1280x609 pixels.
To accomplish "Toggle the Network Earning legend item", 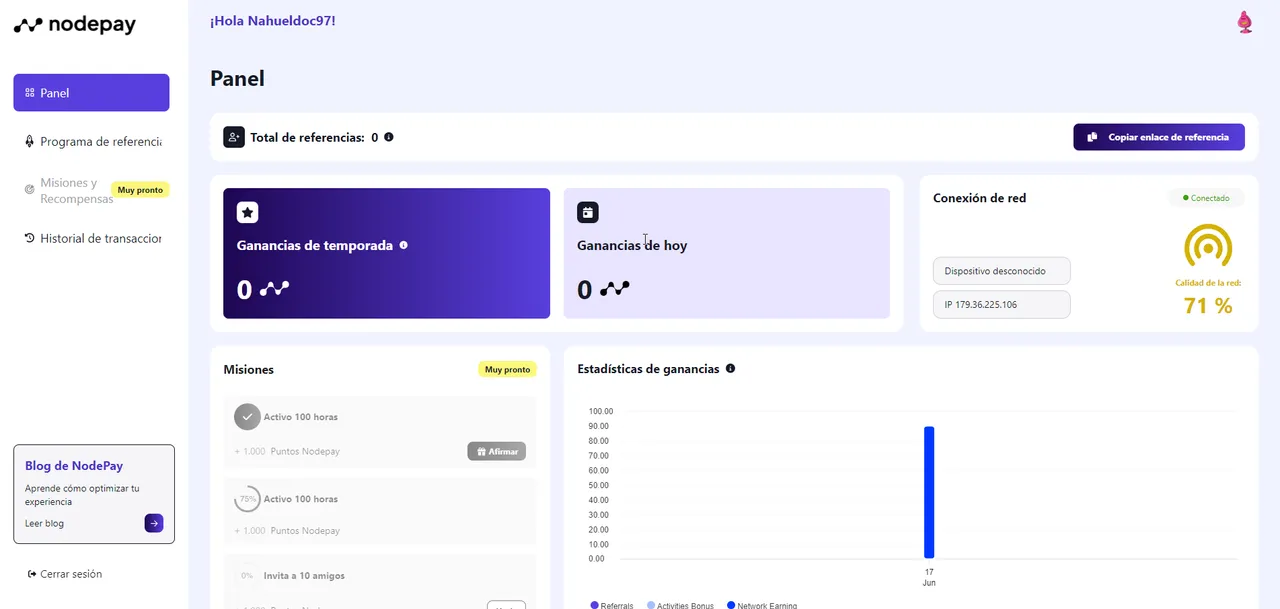I will (762, 605).
